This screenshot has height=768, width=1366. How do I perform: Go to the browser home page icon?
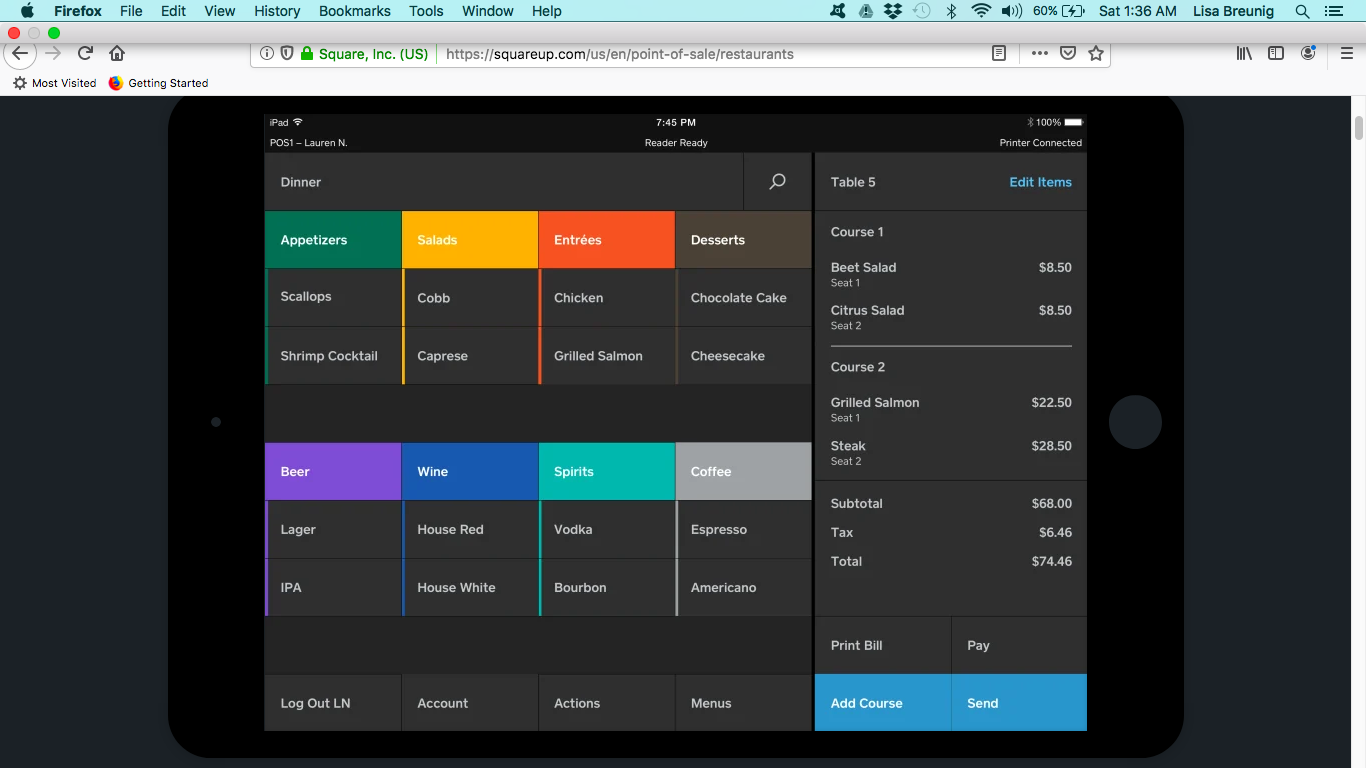[117, 54]
